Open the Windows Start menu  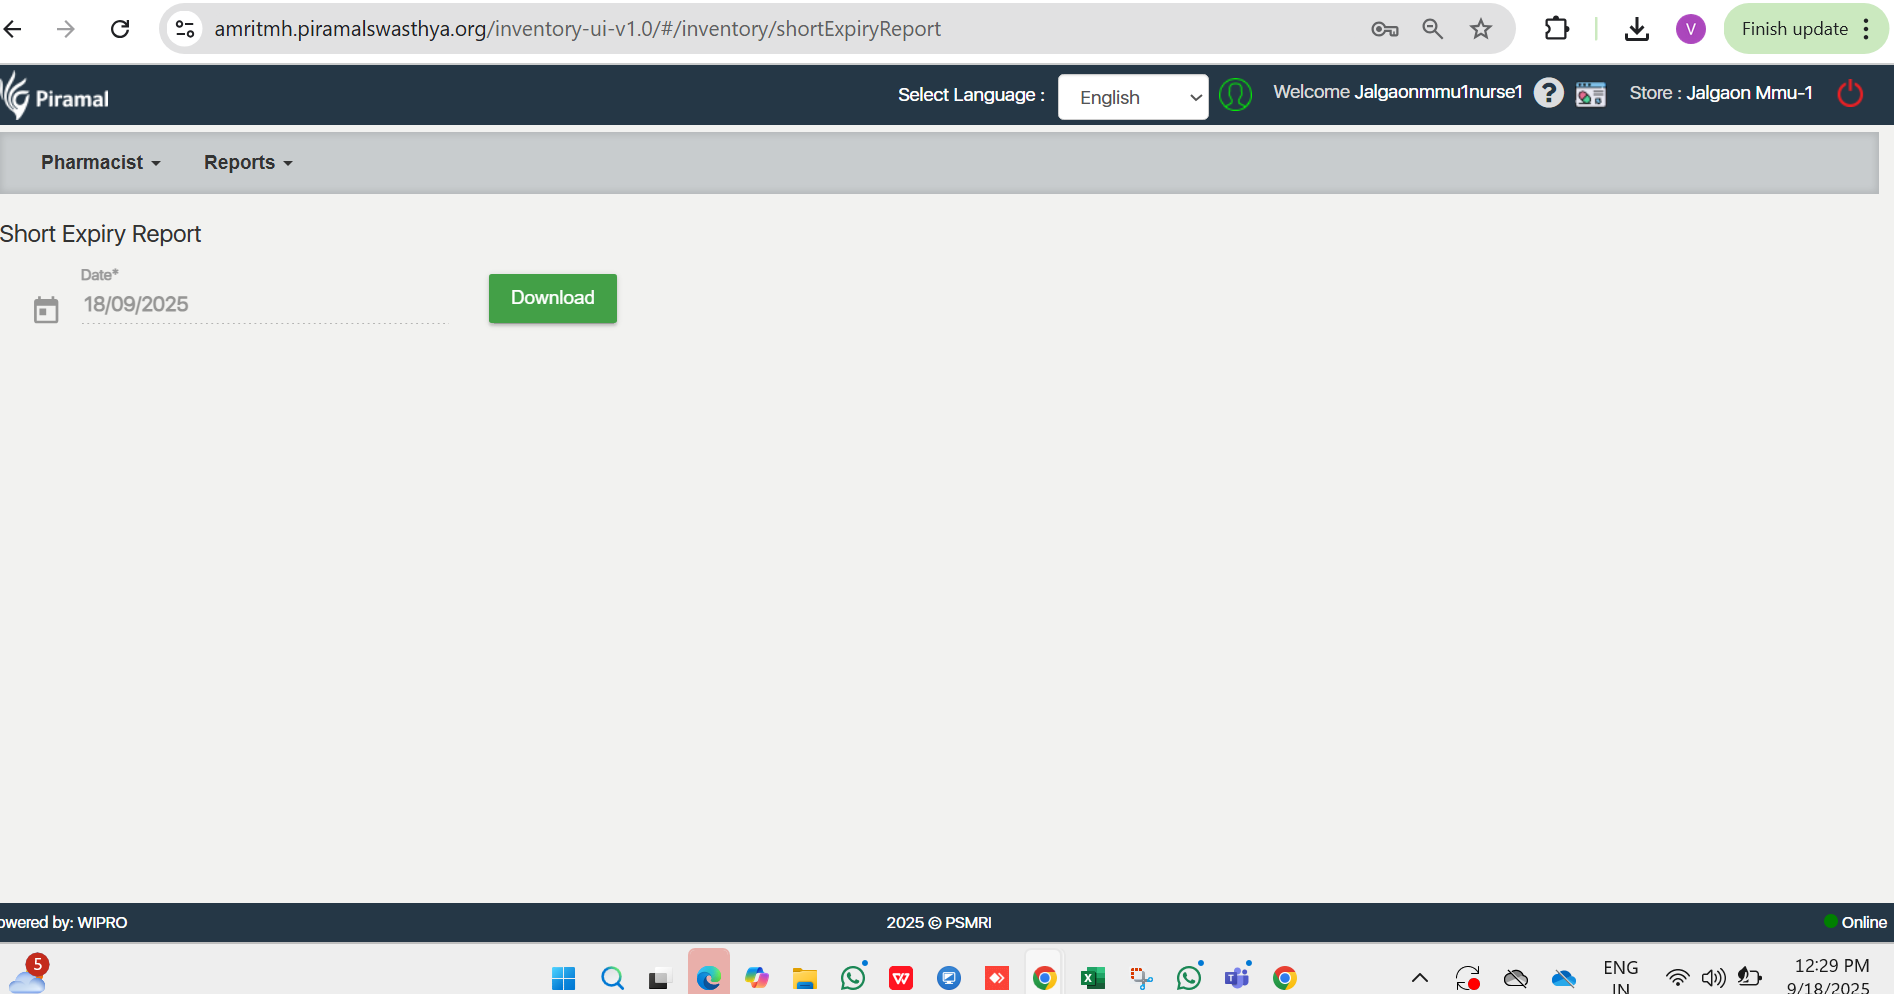click(564, 977)
